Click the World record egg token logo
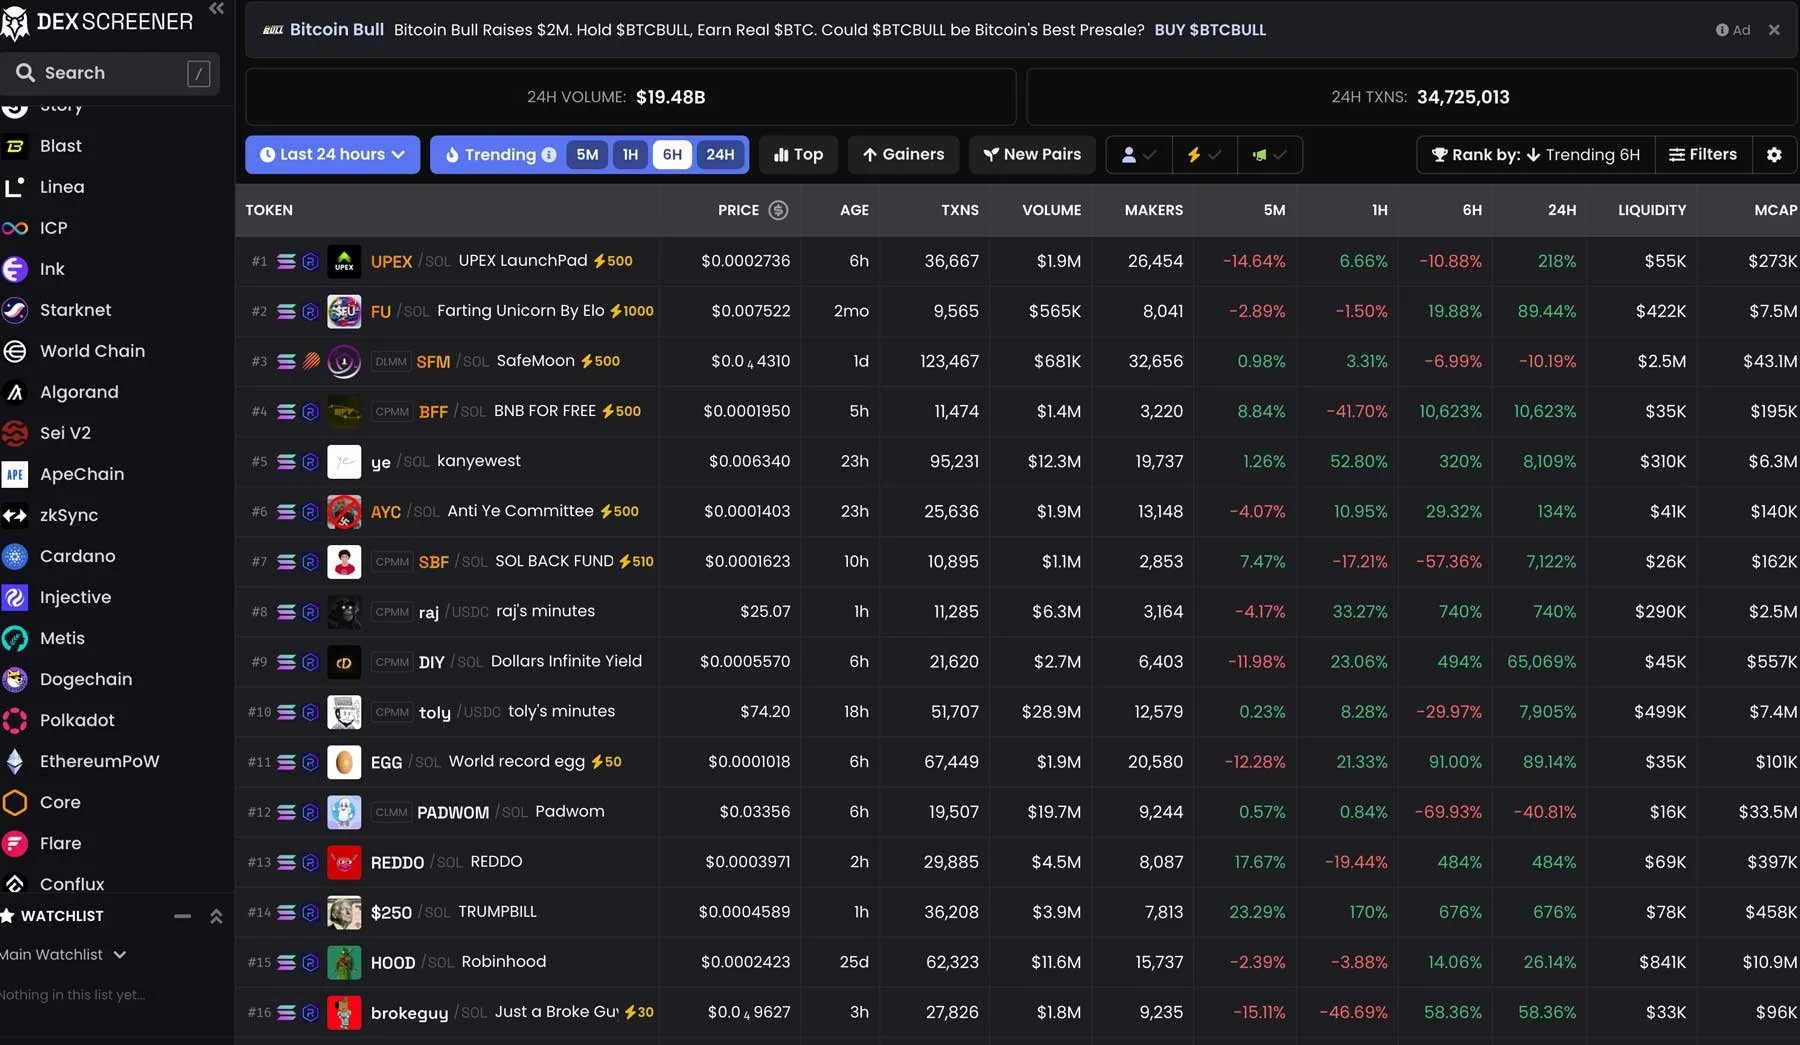The image size is (1800, 1045). point(344,762)
